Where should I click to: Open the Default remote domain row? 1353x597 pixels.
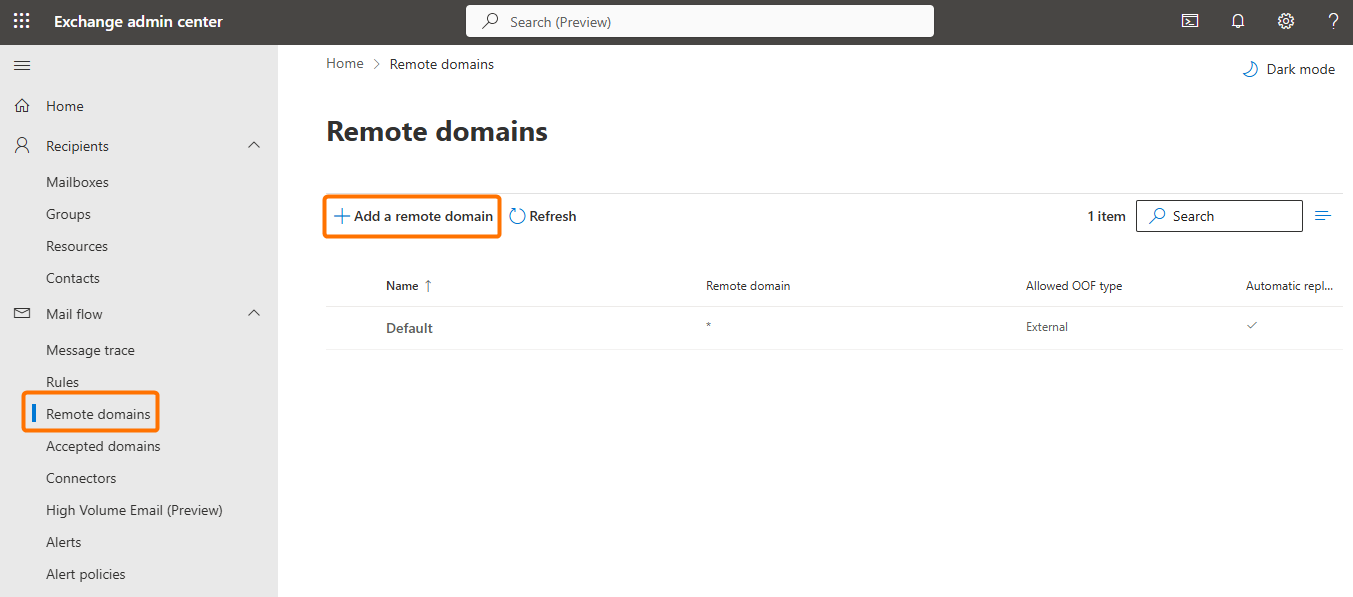coord(409,328)
